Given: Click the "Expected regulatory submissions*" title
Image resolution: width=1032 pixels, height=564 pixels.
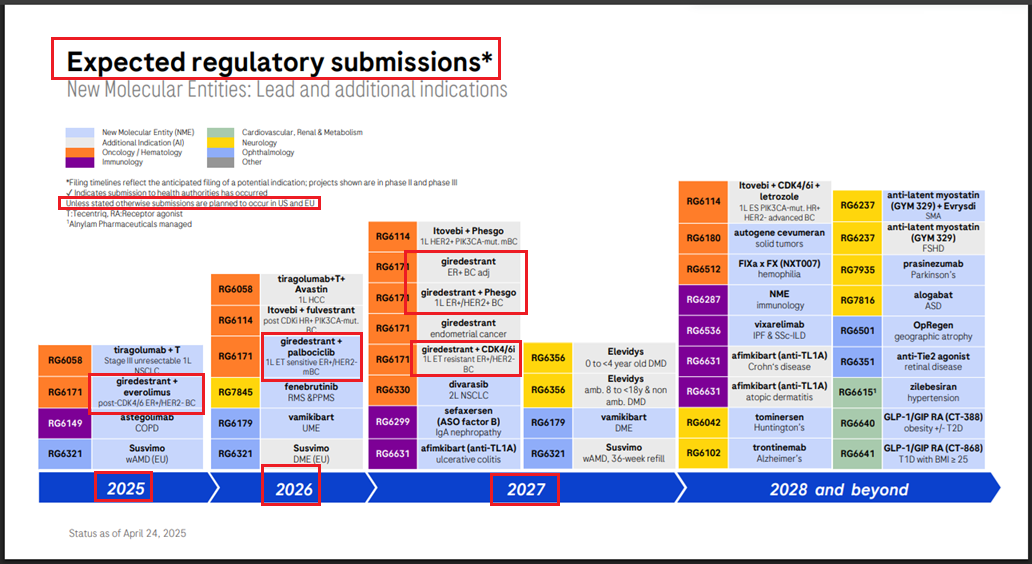Looking at the screenshot, I should click(x=279, y=62).
